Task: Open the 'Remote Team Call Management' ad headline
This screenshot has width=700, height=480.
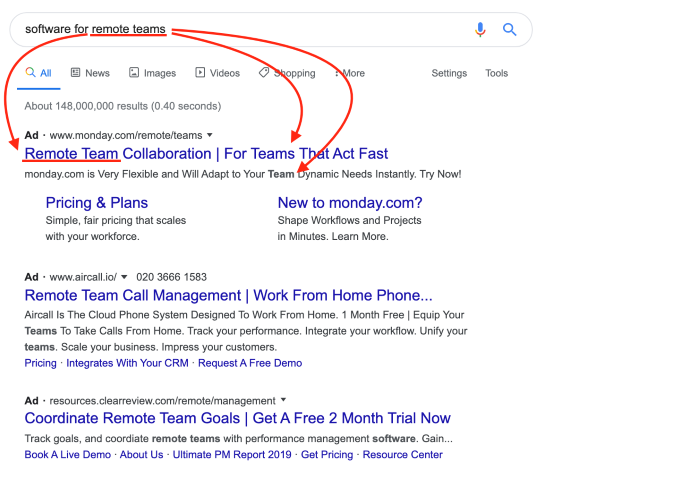Action: [229, 295]
